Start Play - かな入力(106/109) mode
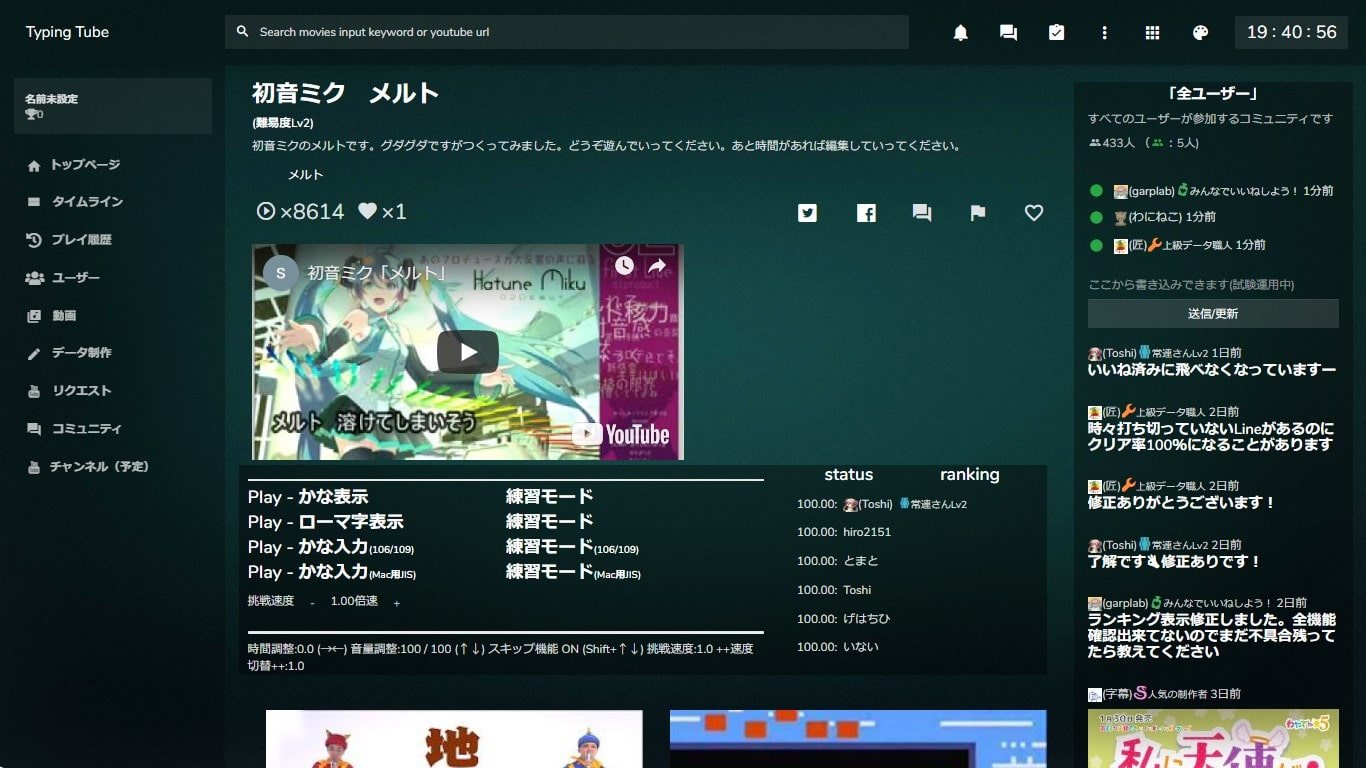 [x=331, y=547]
